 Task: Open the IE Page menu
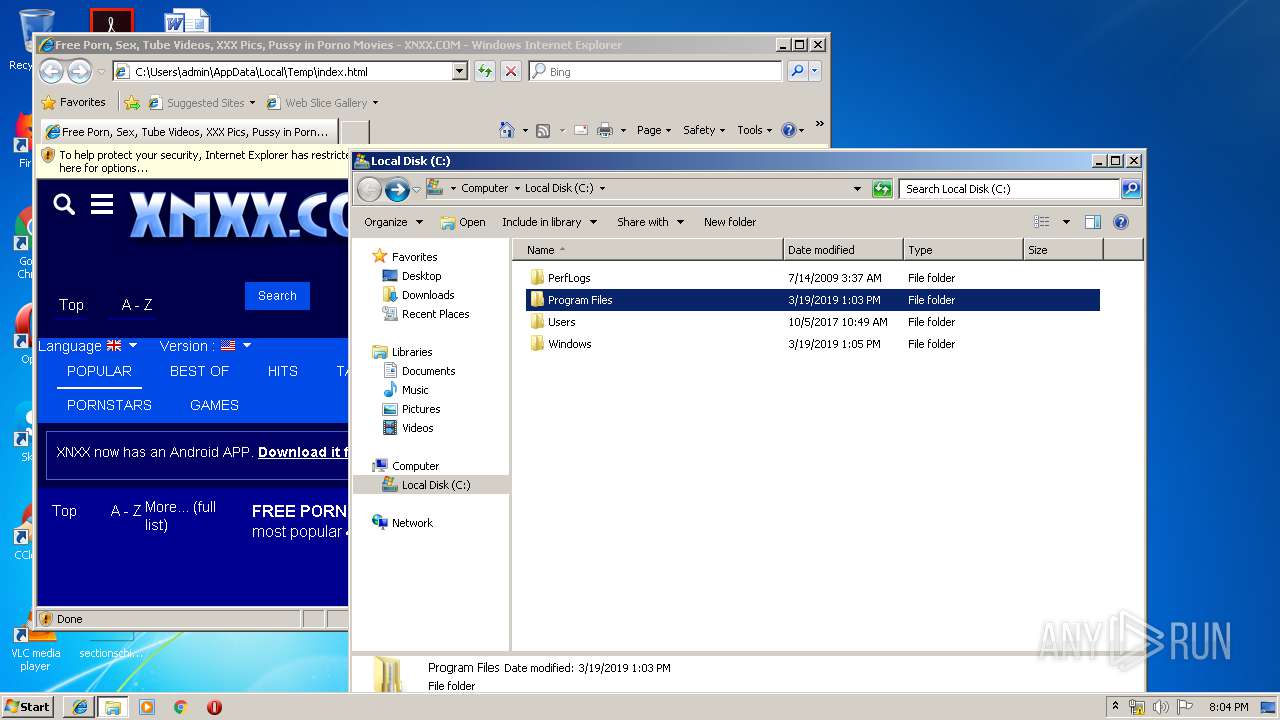point(654,130)
